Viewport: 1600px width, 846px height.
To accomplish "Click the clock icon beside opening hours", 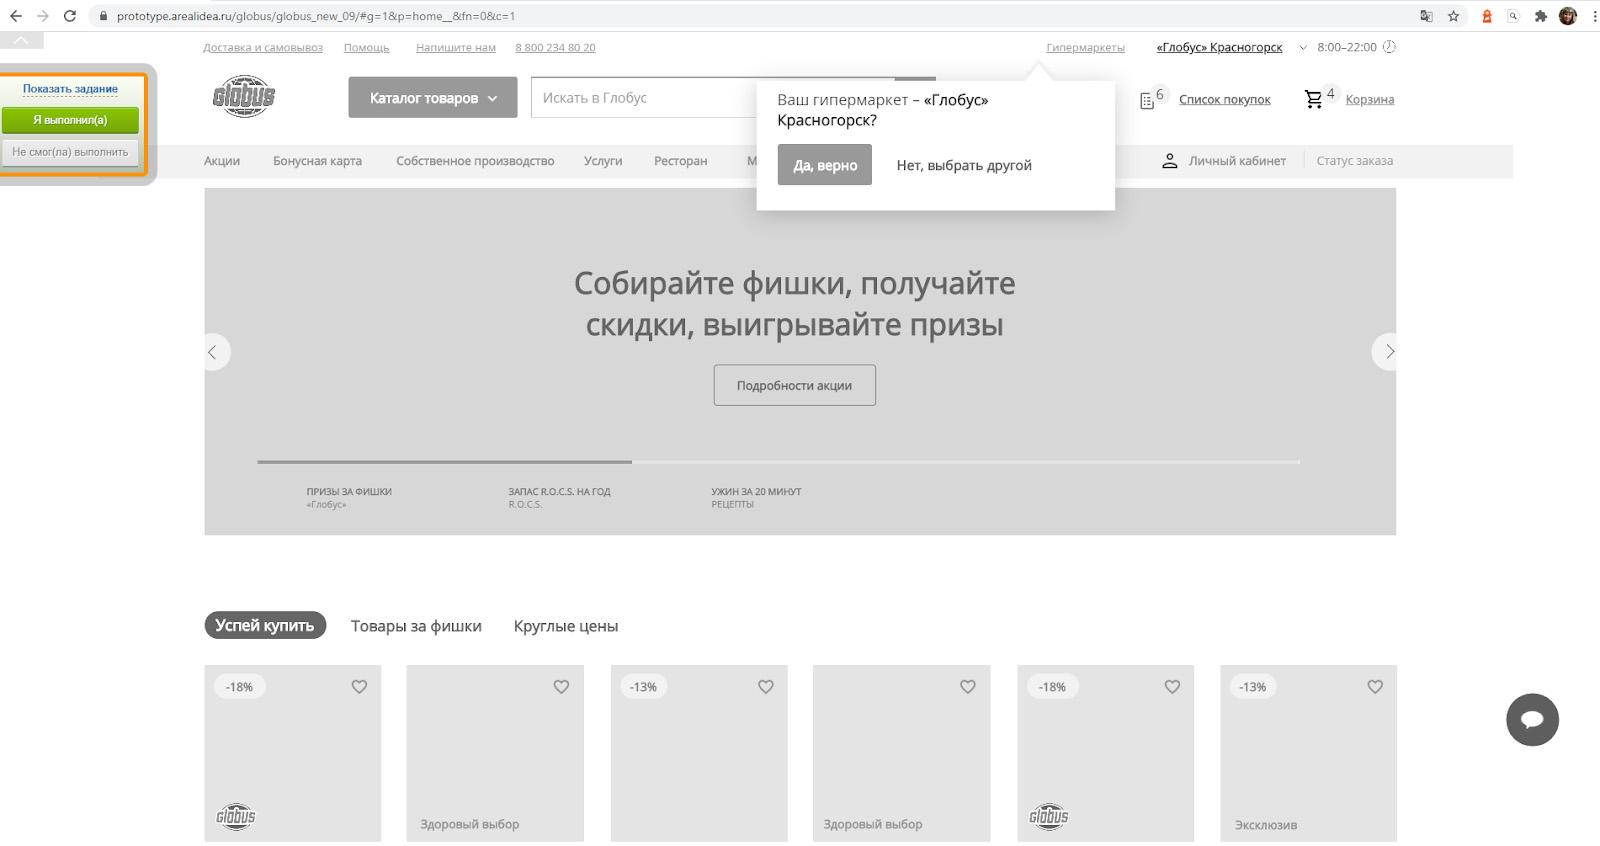I will (1389, 47).
